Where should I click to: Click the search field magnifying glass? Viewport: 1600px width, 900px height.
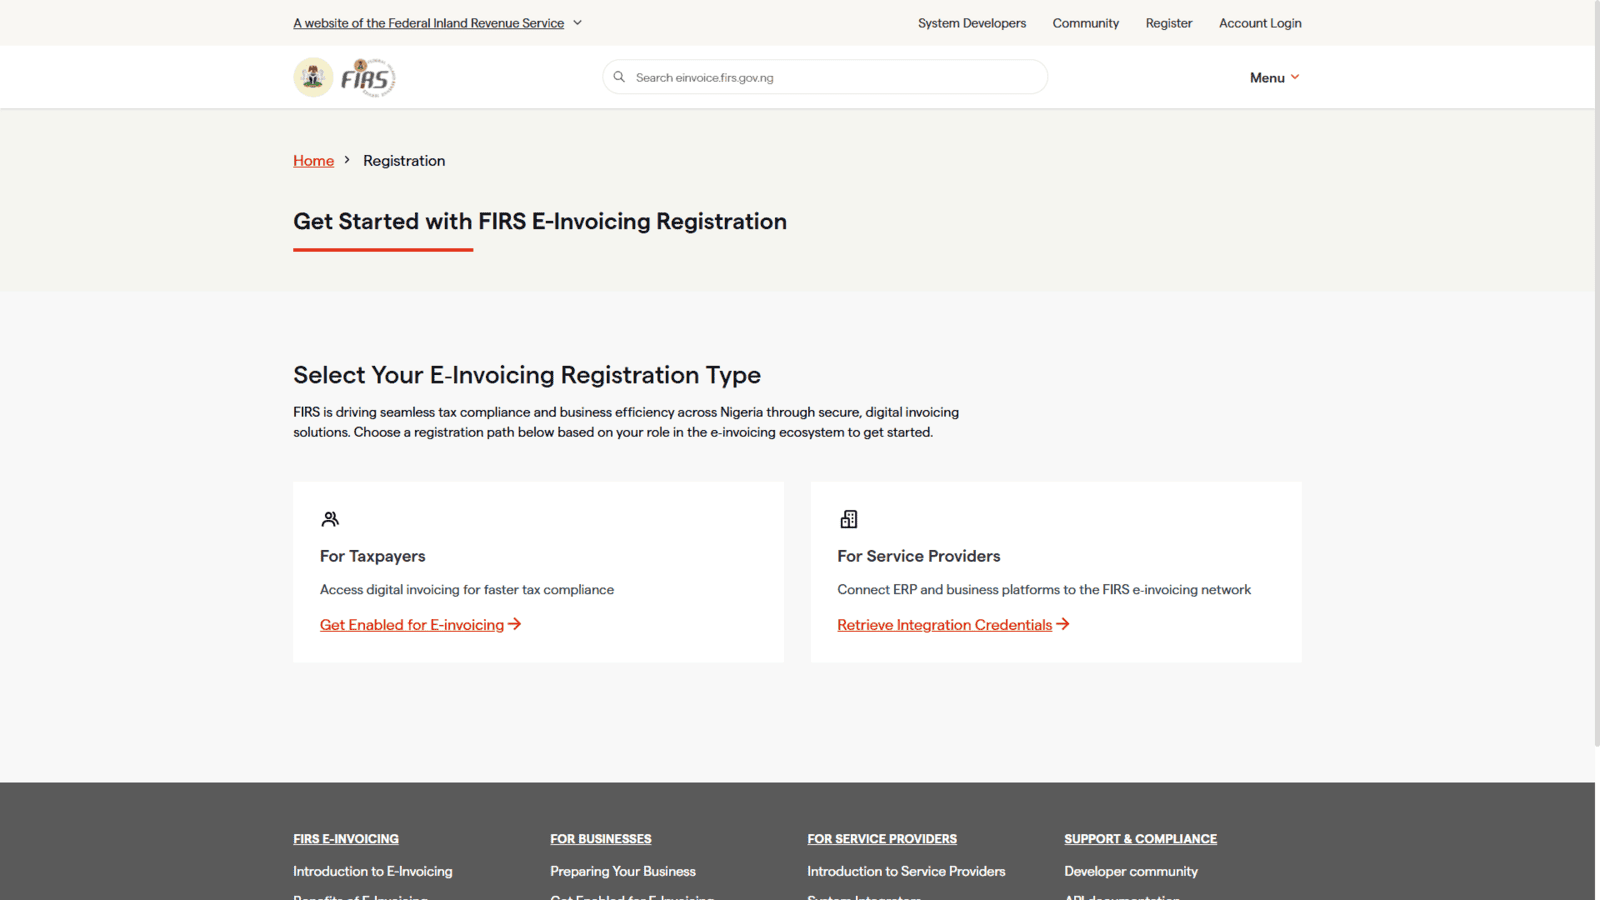tap(619, 76)
